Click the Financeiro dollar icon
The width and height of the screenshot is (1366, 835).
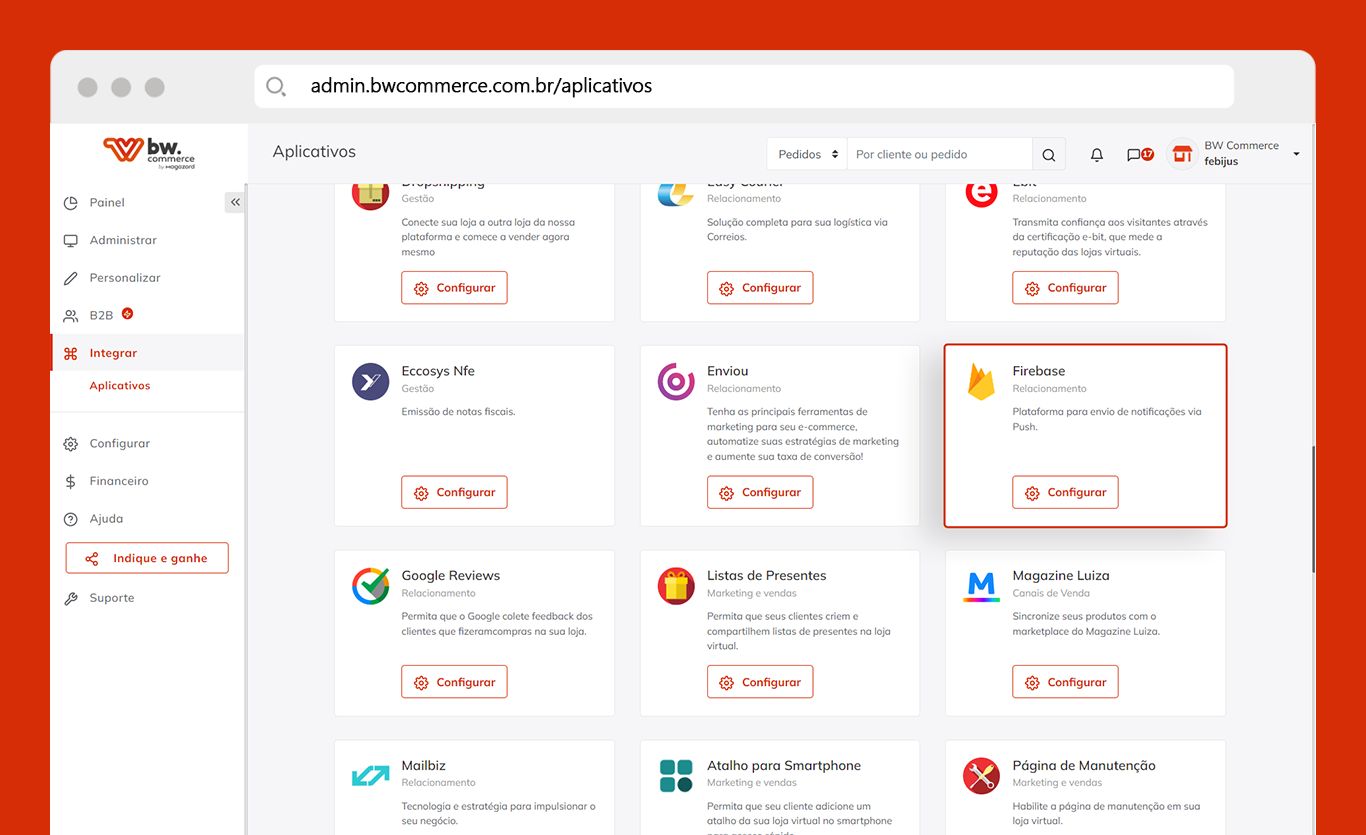click(x=71, y=481)
